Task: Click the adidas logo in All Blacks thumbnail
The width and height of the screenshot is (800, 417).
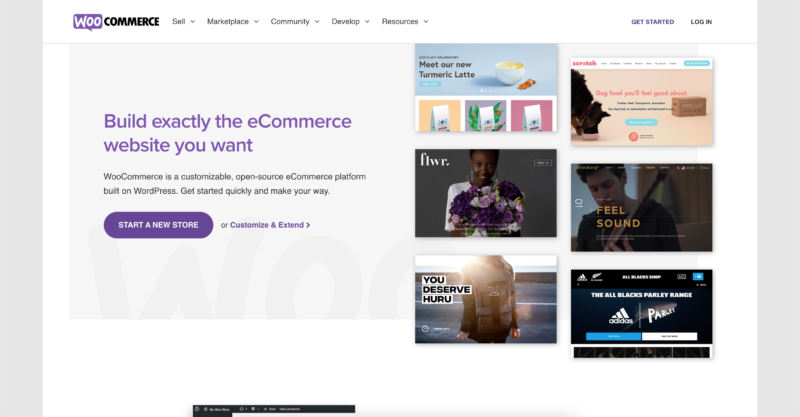Action: pyautogui.click(x=620, y=315)
